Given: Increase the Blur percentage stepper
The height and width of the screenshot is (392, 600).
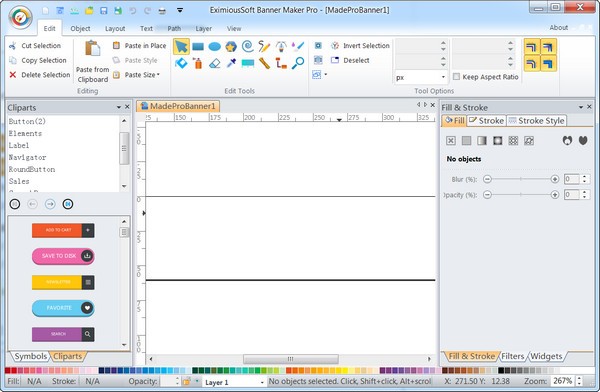Looking at the screenshot, I should [584, 177].
